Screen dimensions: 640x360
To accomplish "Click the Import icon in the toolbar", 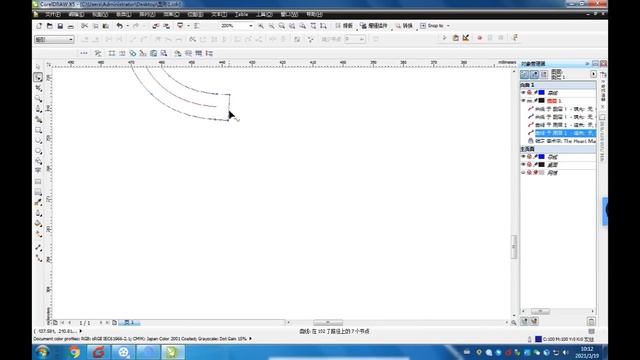I will (156, 26).
